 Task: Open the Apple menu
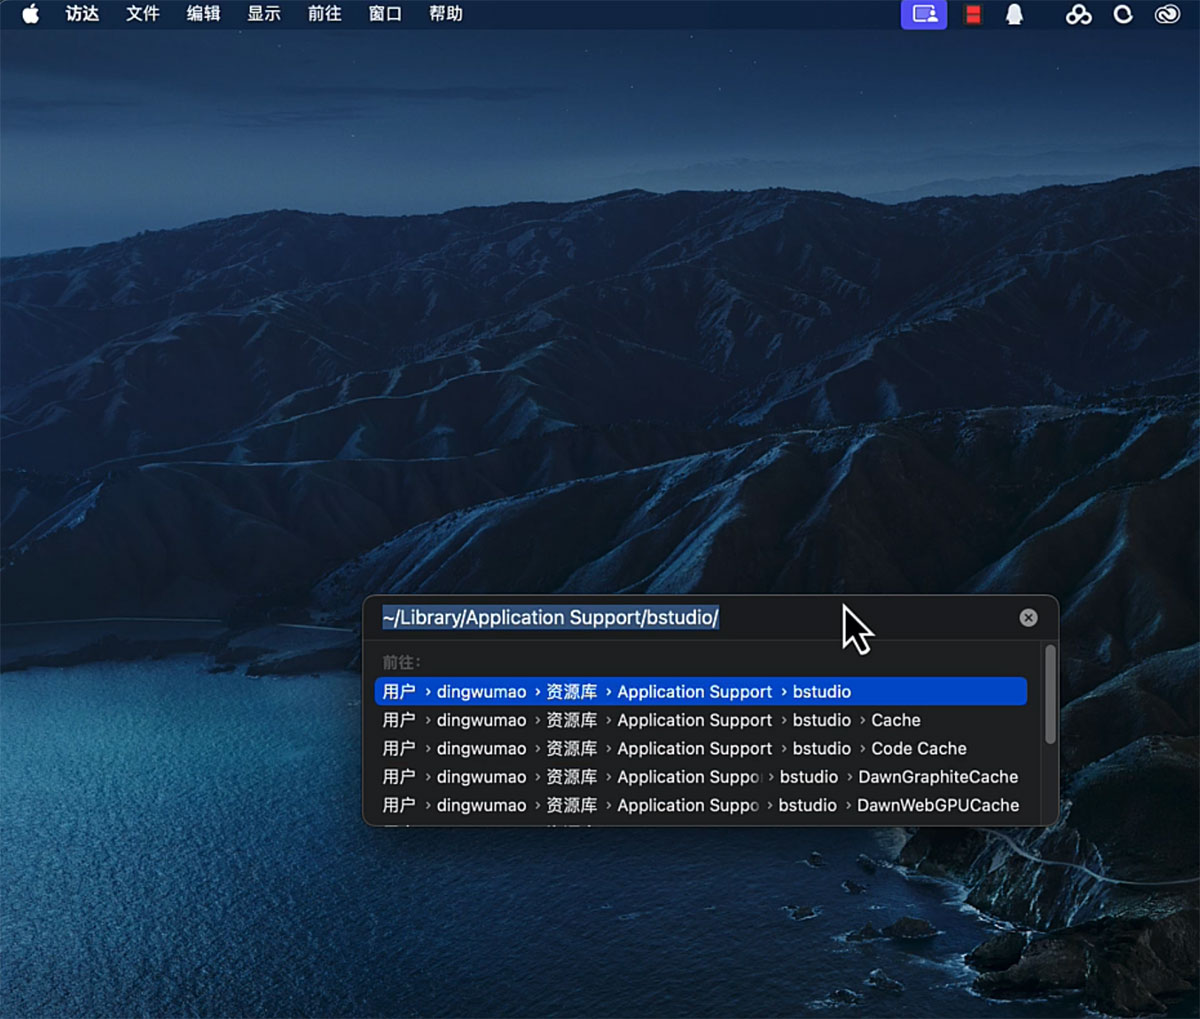(30, 14)
